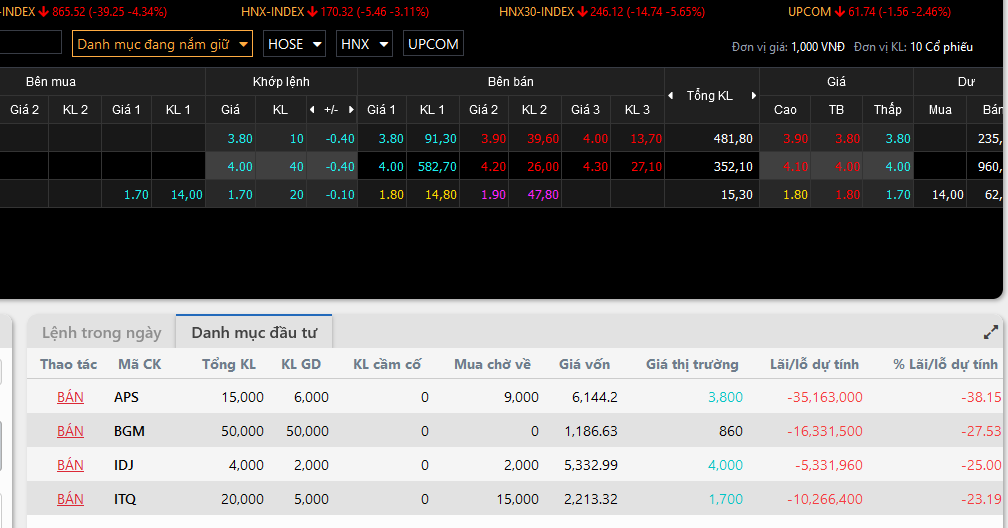
Task: Select the IDJ stock code in portfolio
Action: click(x=123, y=465)
